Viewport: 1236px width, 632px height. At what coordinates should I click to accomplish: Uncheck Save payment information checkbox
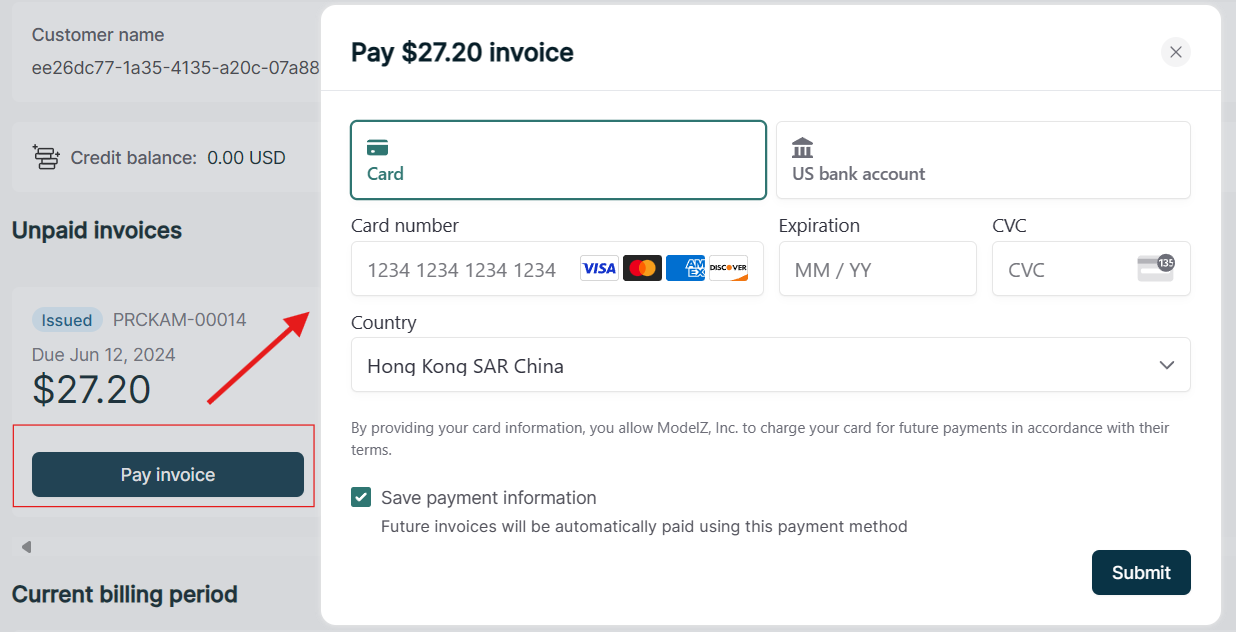pyautogui.click(x=361, y=498)
